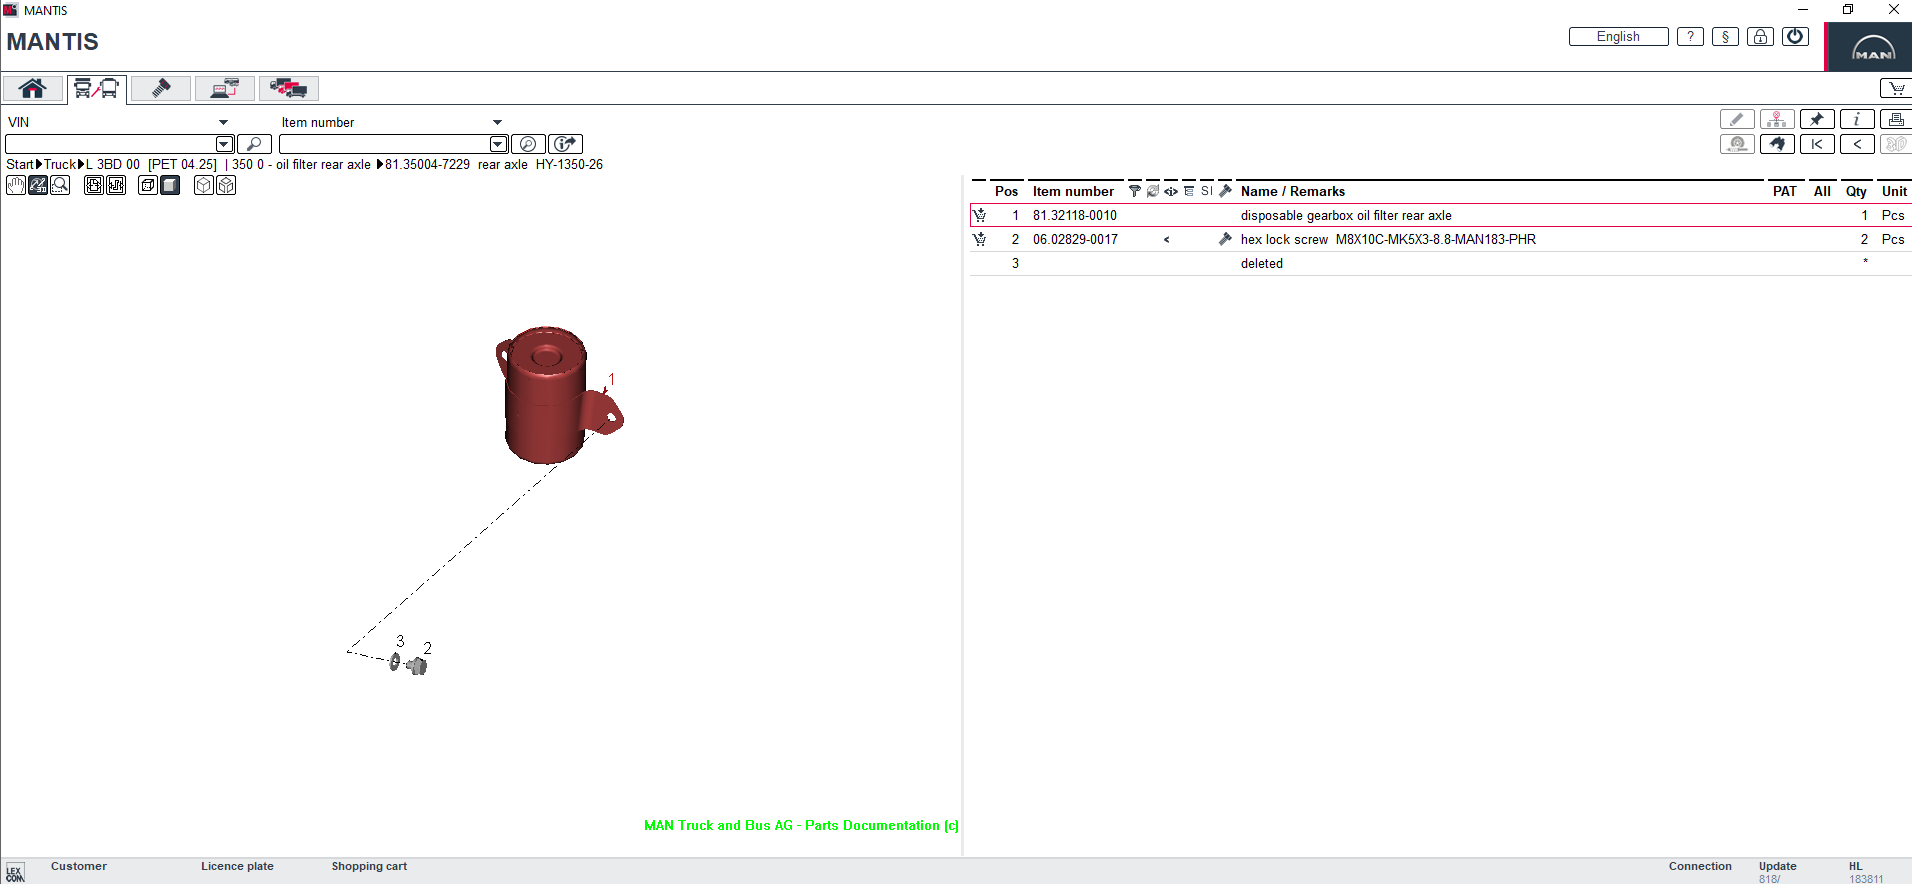Click 'Start' in the breadcrumb path

[x=20, y=164]
